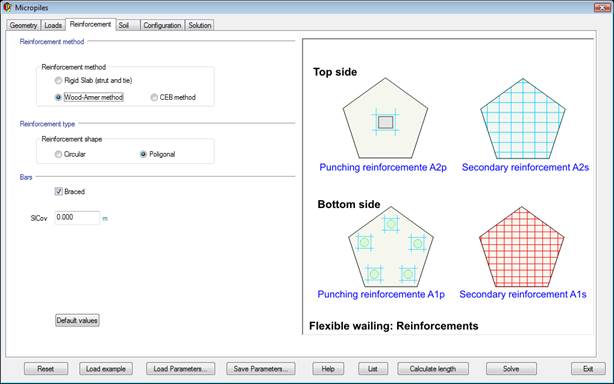614x384 pixels.
Task: Click the Micropiles app icon in title bar
Action: (x=7, y=7)
